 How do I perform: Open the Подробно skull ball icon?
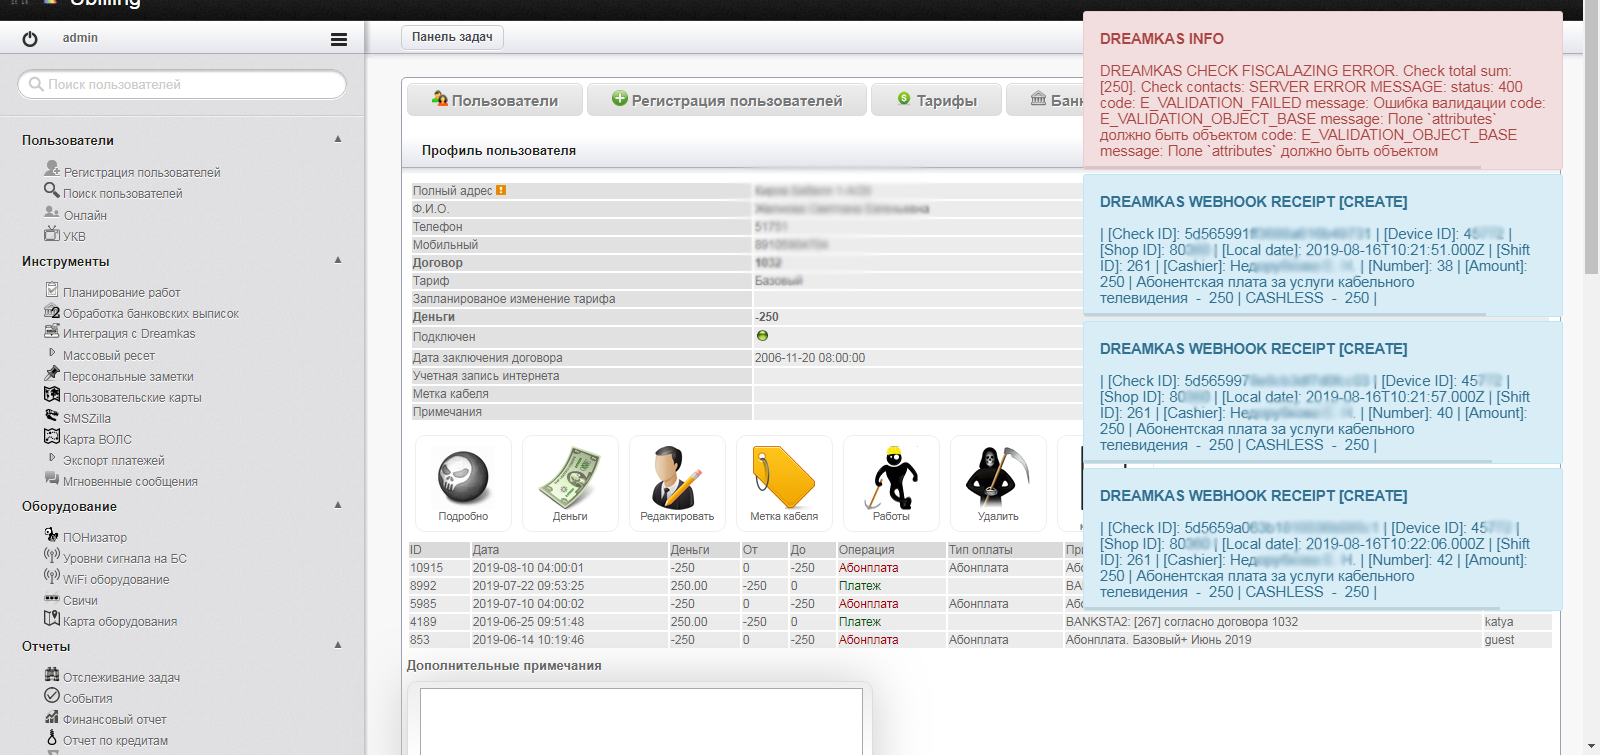463,478
